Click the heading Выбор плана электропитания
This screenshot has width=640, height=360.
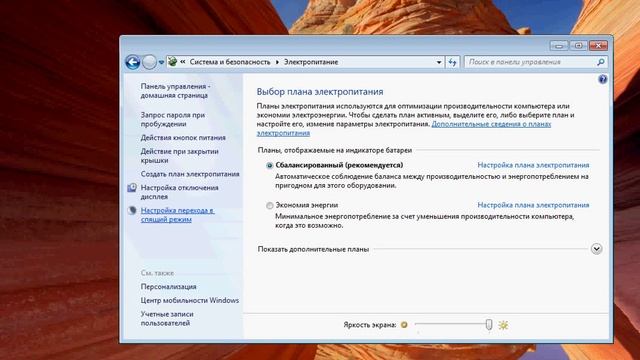pos(320,92)
